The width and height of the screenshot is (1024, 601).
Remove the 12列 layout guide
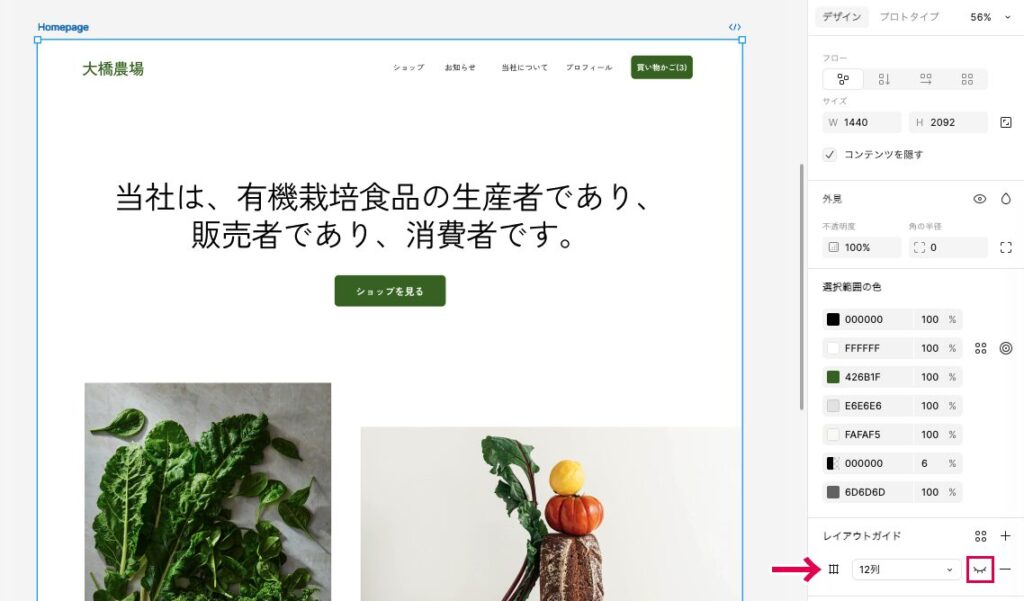(1006, 570)
